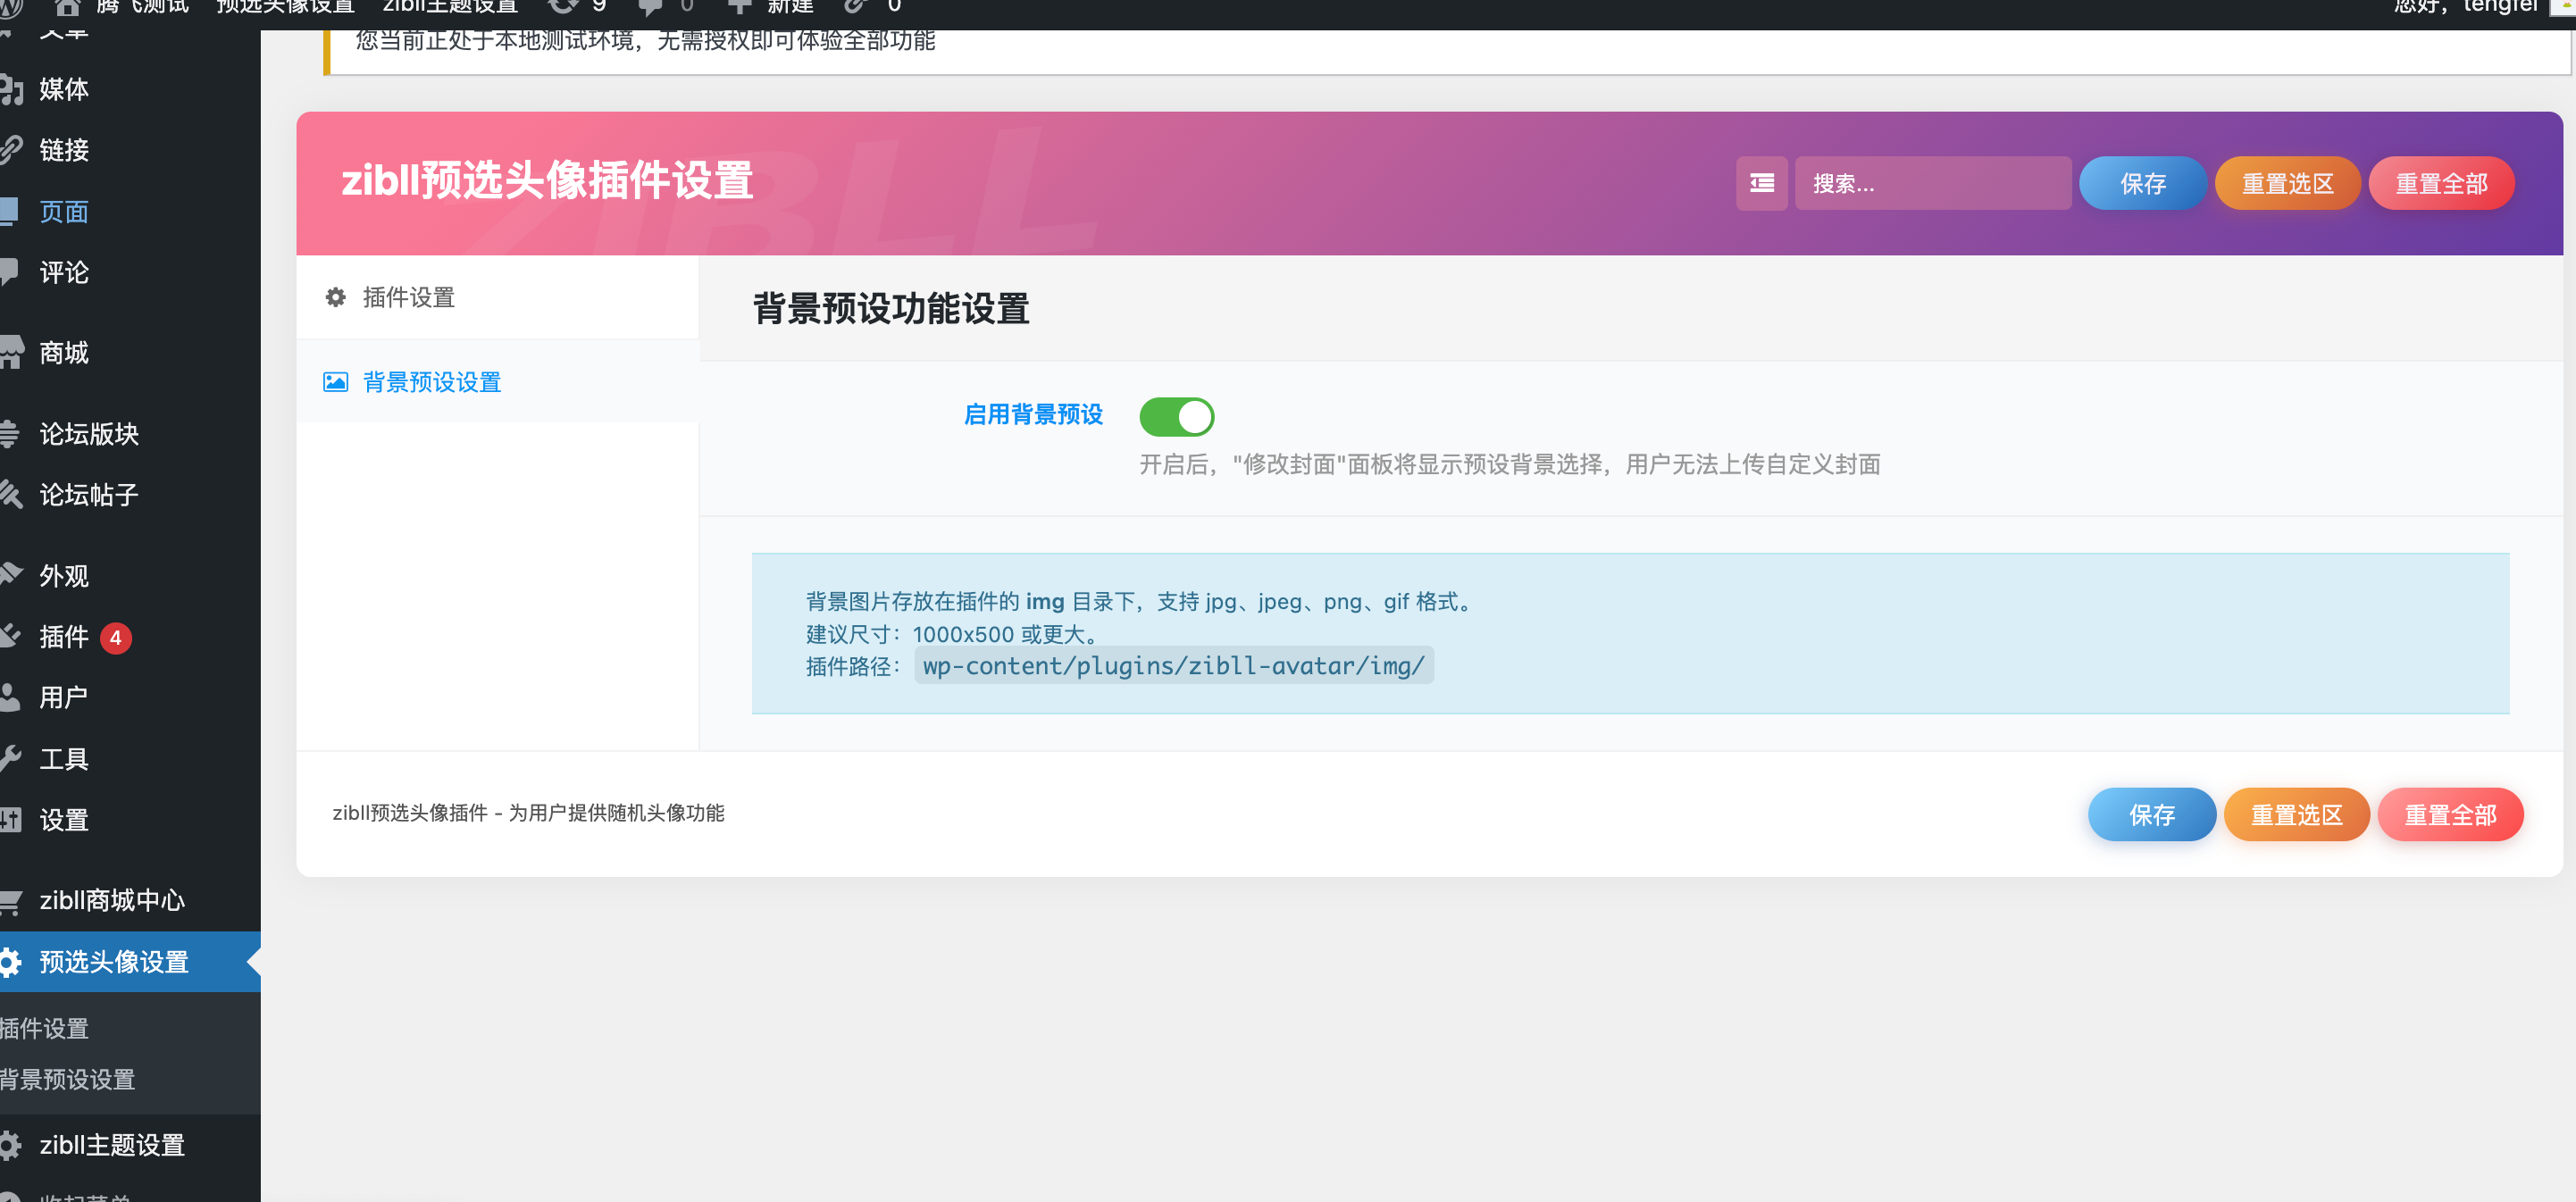This screenshot has height=1202, width=2576.
Task: Click the comment bubble icon in admin bar
Action: [650, 8]
